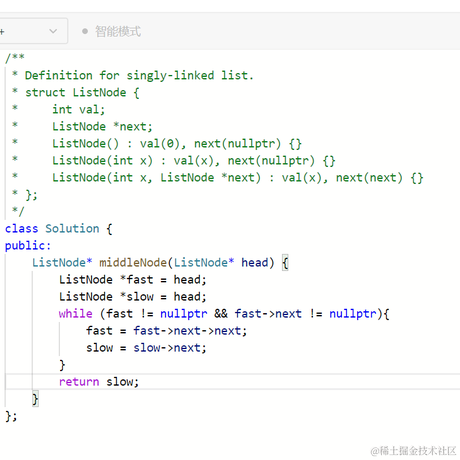Click the 'middleNode' function name
The image size is (460, 460).
point(133,263)
